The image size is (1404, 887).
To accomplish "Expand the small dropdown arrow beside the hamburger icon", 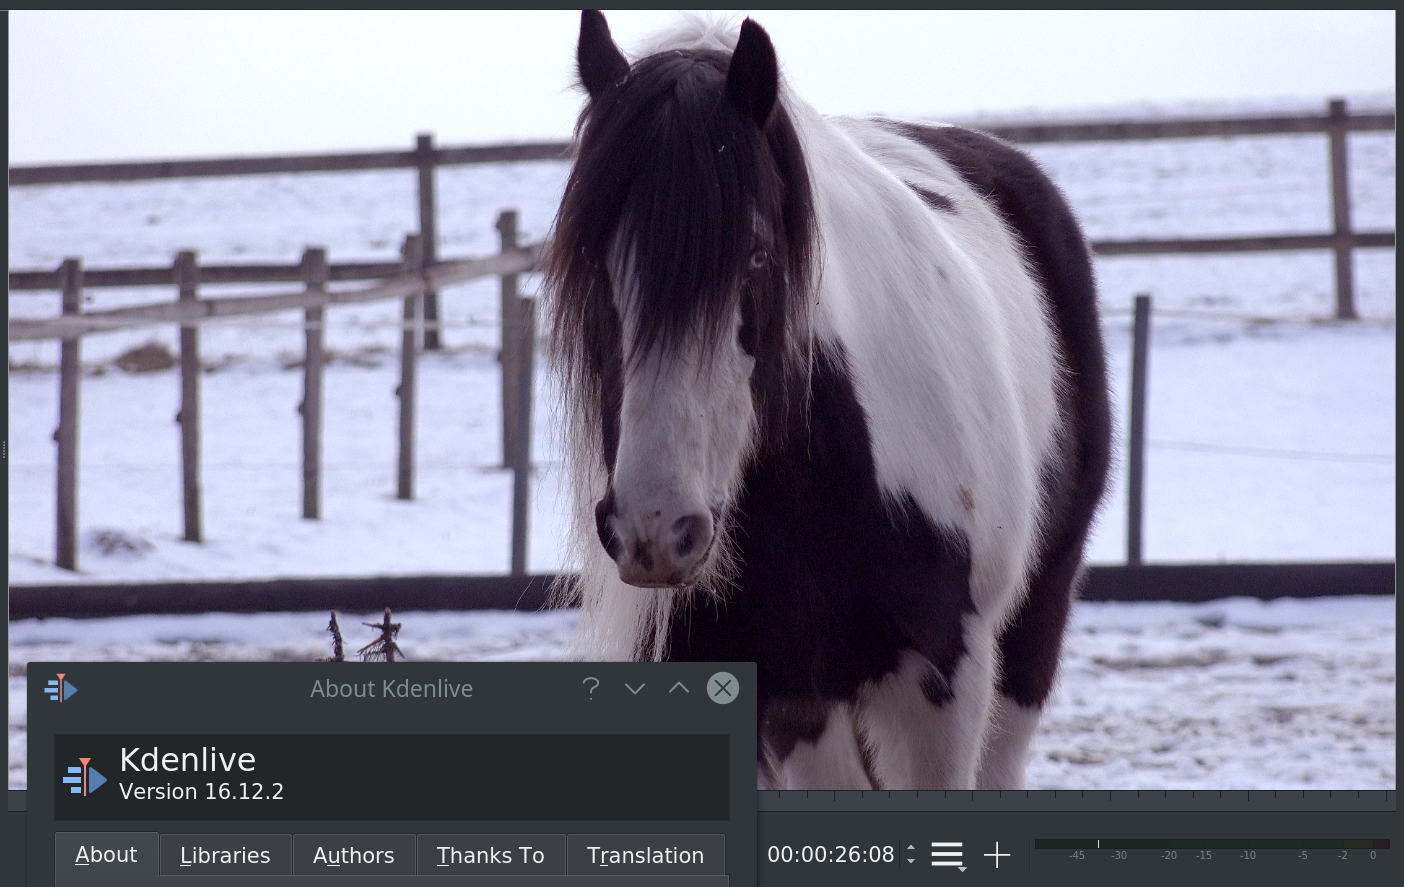I will point(963,867).
